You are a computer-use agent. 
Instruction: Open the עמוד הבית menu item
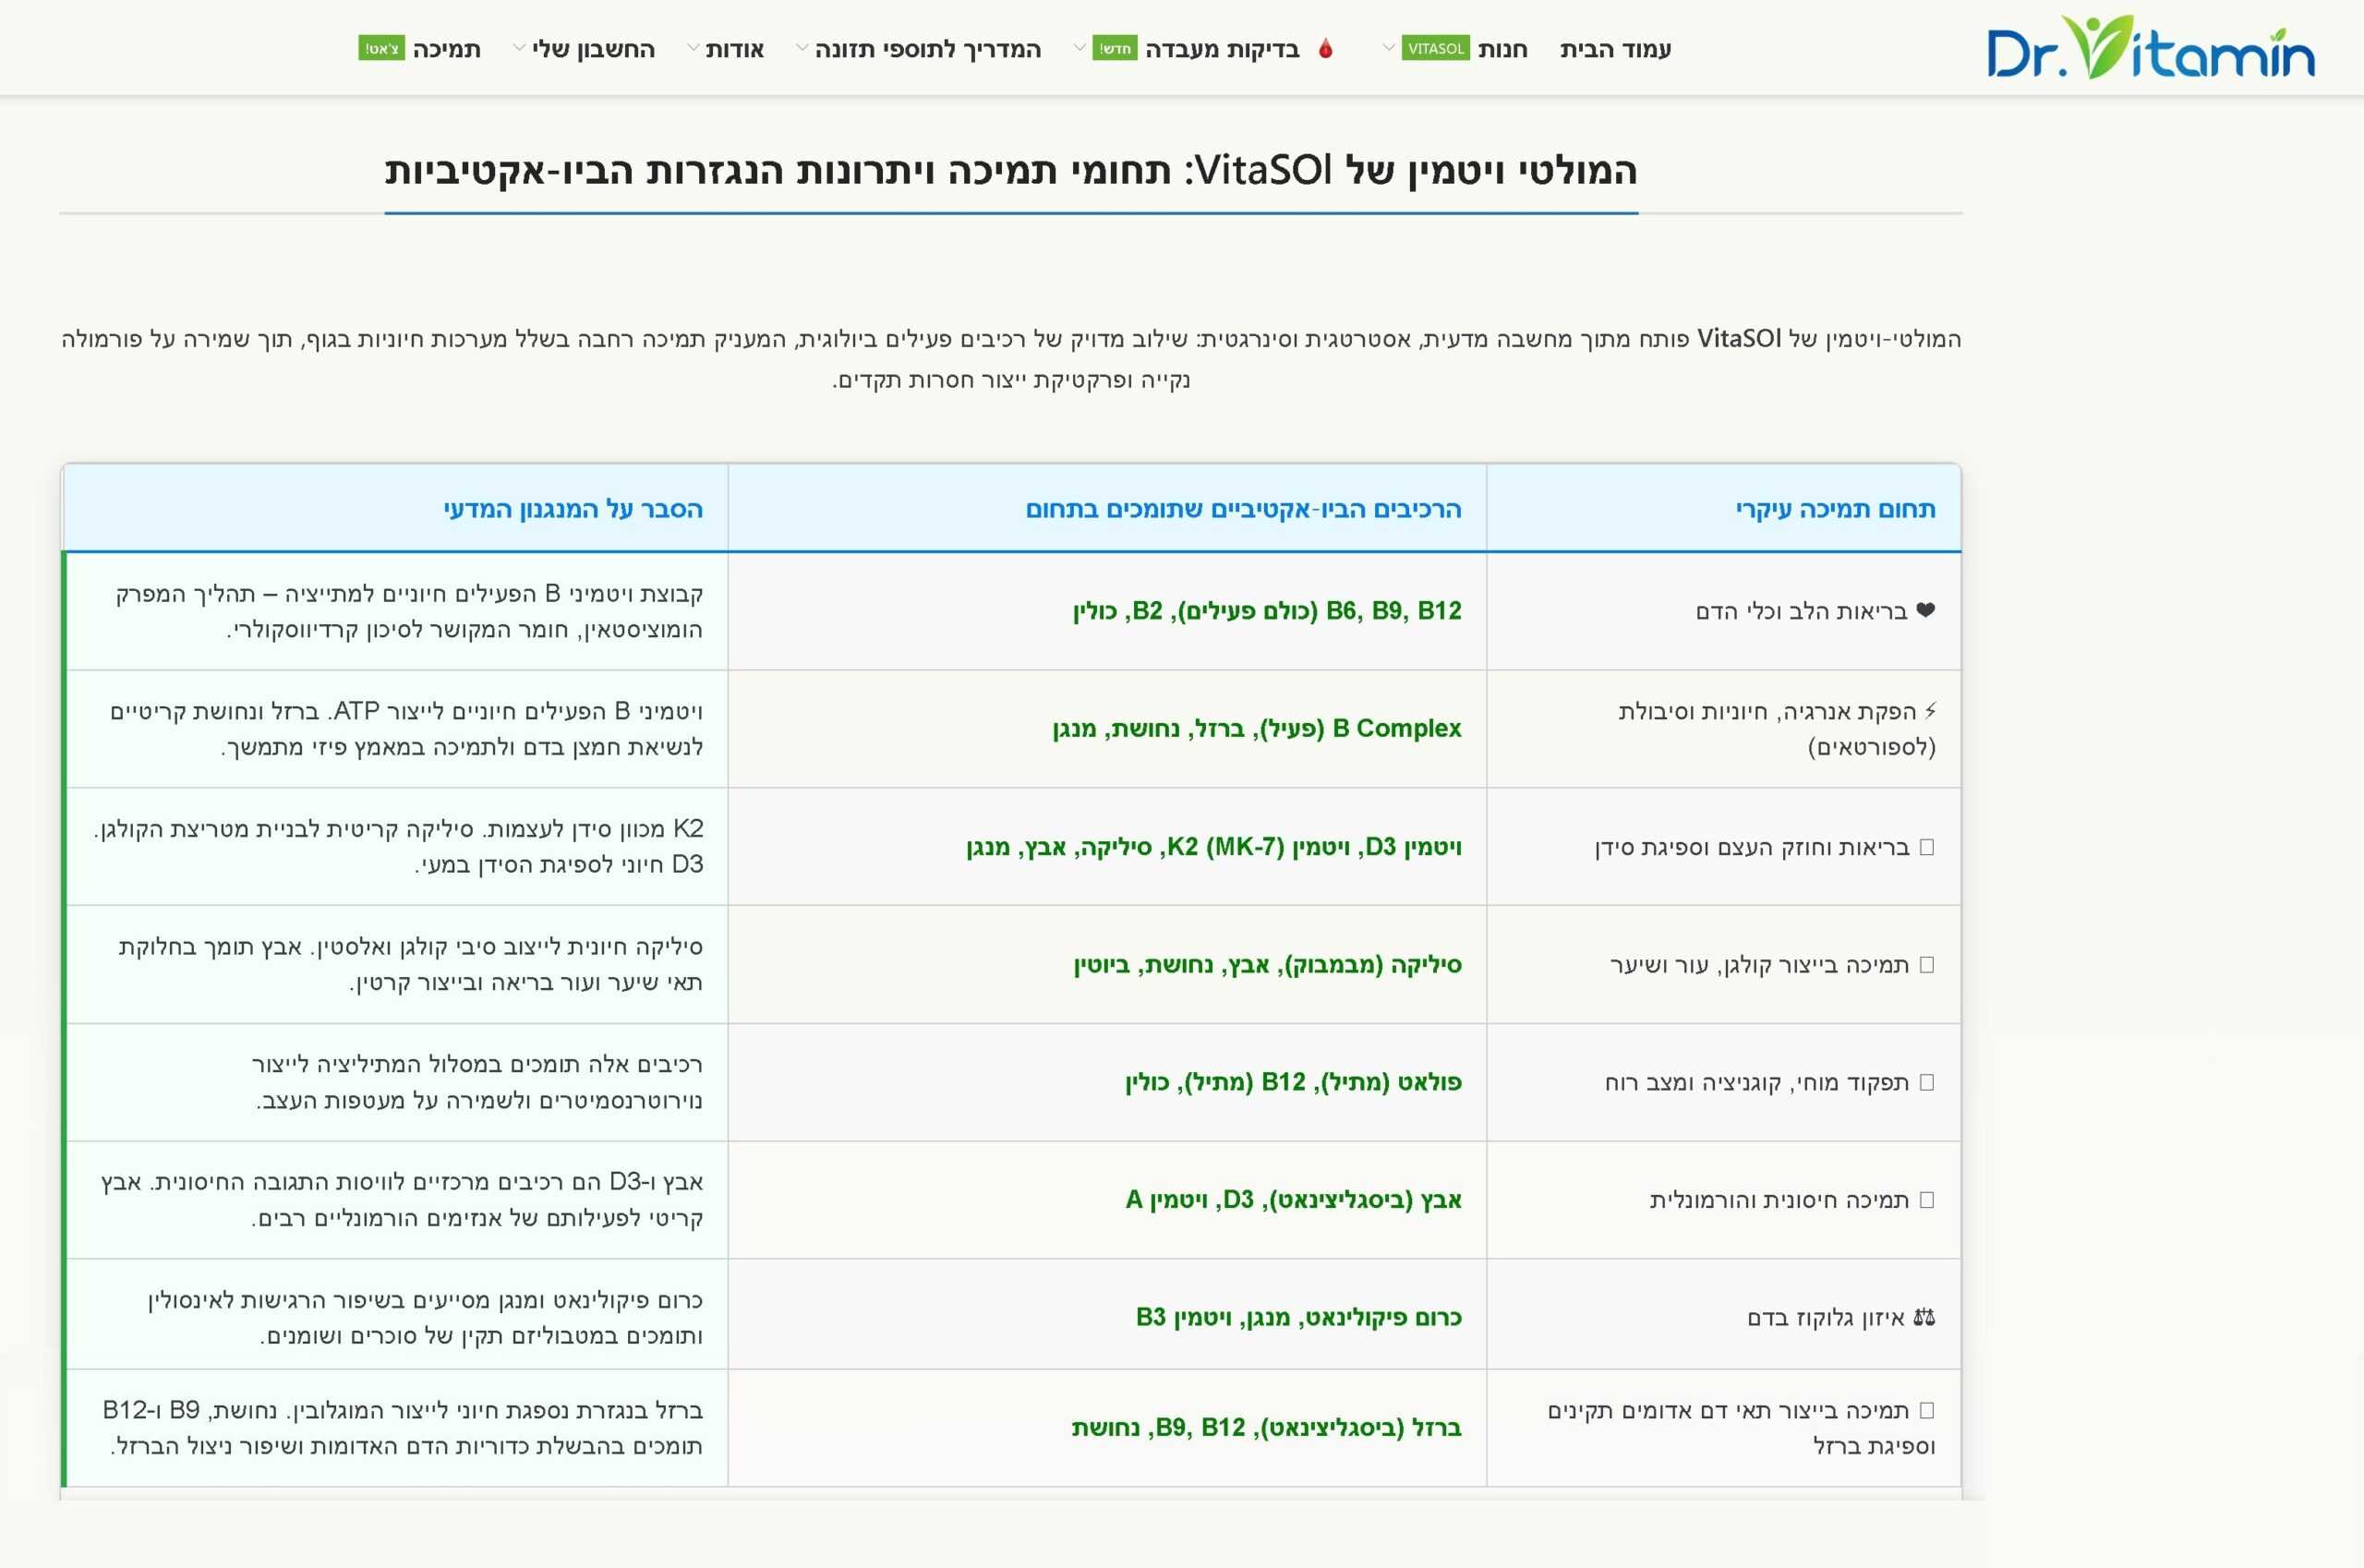click(x=1615, y=49)
